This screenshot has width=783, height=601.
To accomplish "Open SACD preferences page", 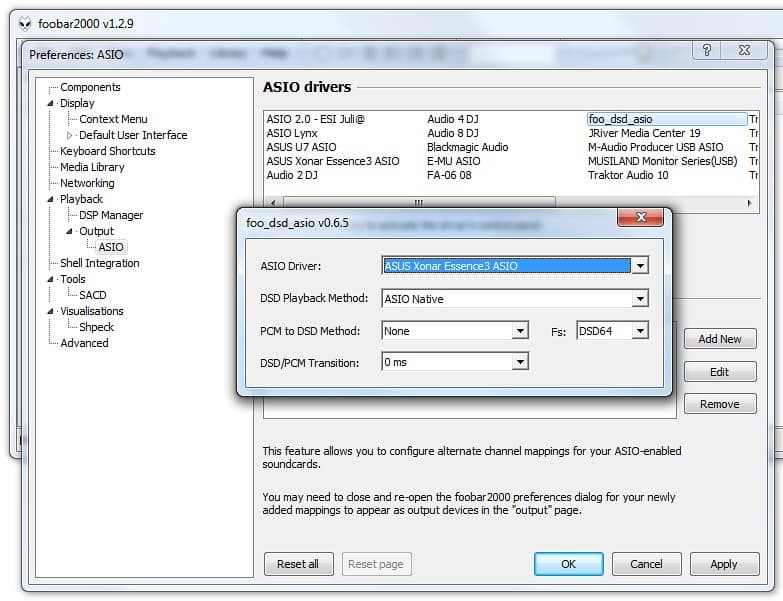I will pos(92,295).
